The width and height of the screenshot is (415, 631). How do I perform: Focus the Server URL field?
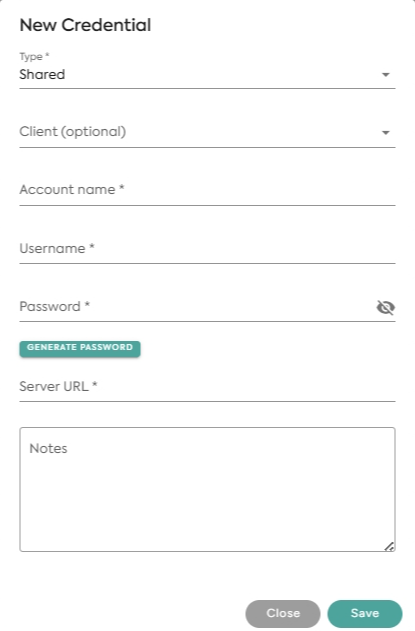click(207, 387)
